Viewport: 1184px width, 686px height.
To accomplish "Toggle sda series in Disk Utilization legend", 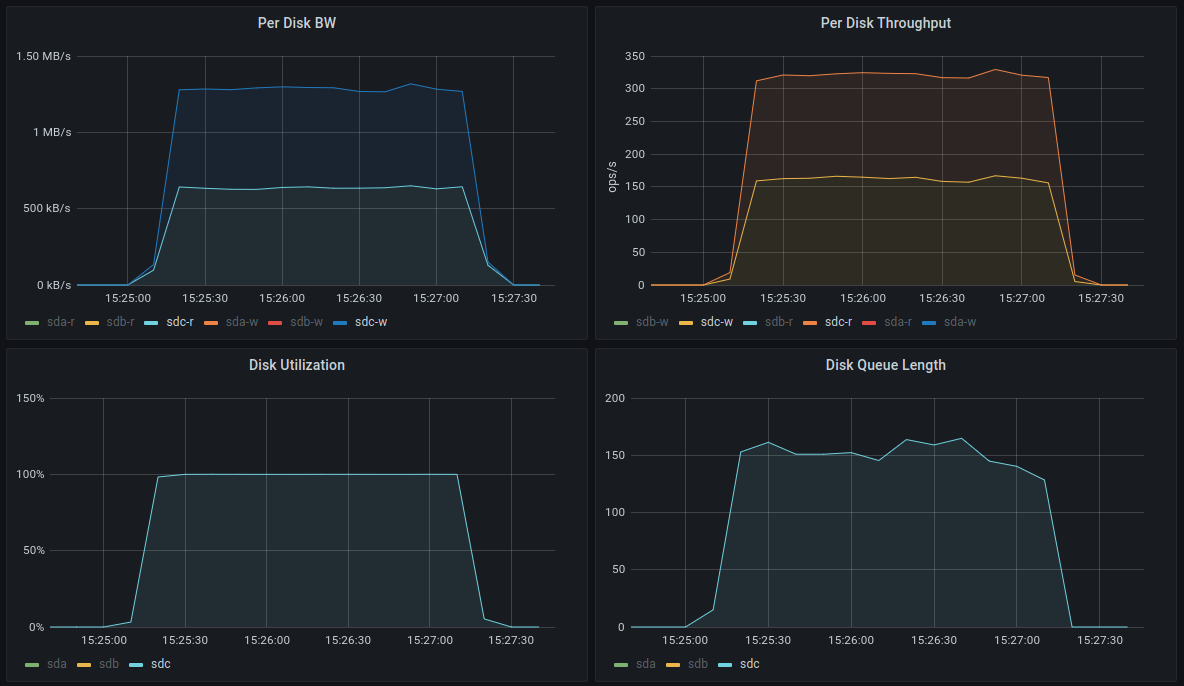I will [x=57, y=664].
